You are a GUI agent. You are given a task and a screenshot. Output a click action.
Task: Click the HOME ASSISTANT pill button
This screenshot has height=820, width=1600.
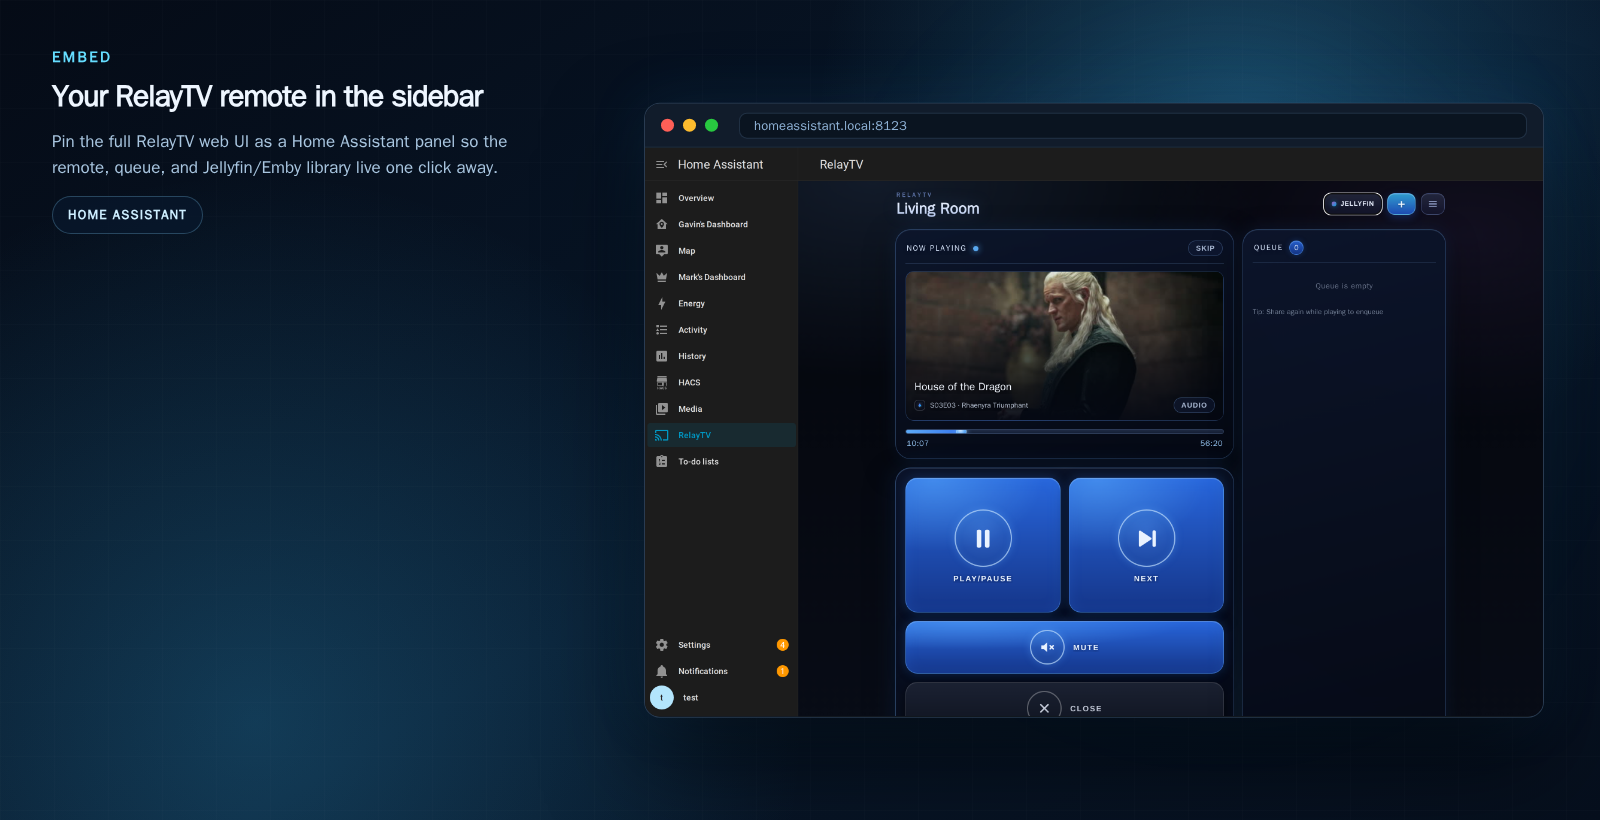point(127,215)
